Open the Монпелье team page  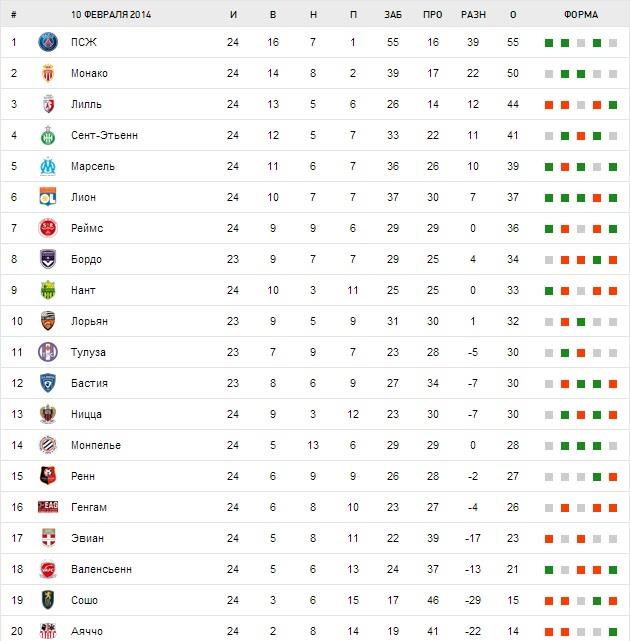coord(96,445)
